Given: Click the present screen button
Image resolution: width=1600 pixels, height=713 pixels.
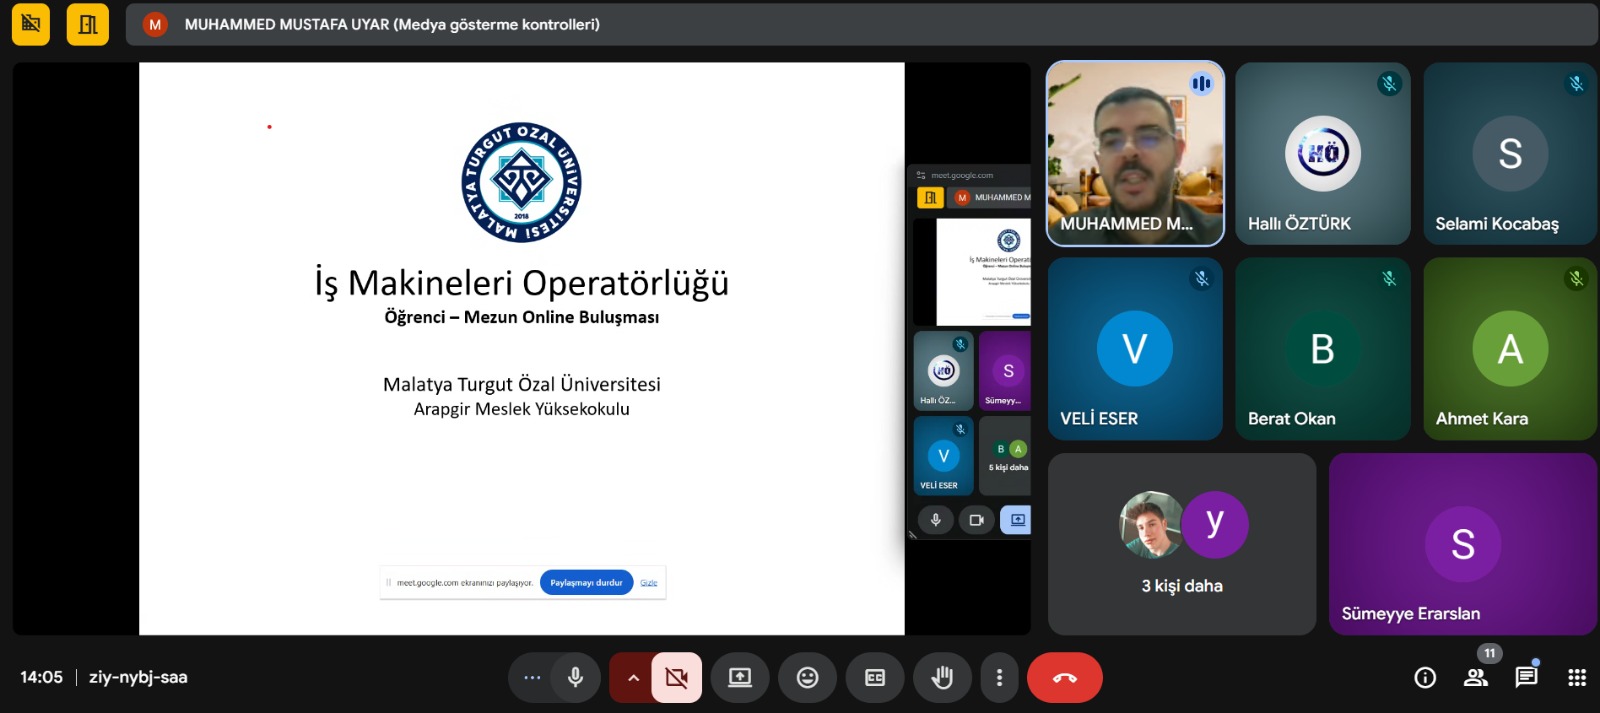Looking at the screenshot, I should [740, 678].
